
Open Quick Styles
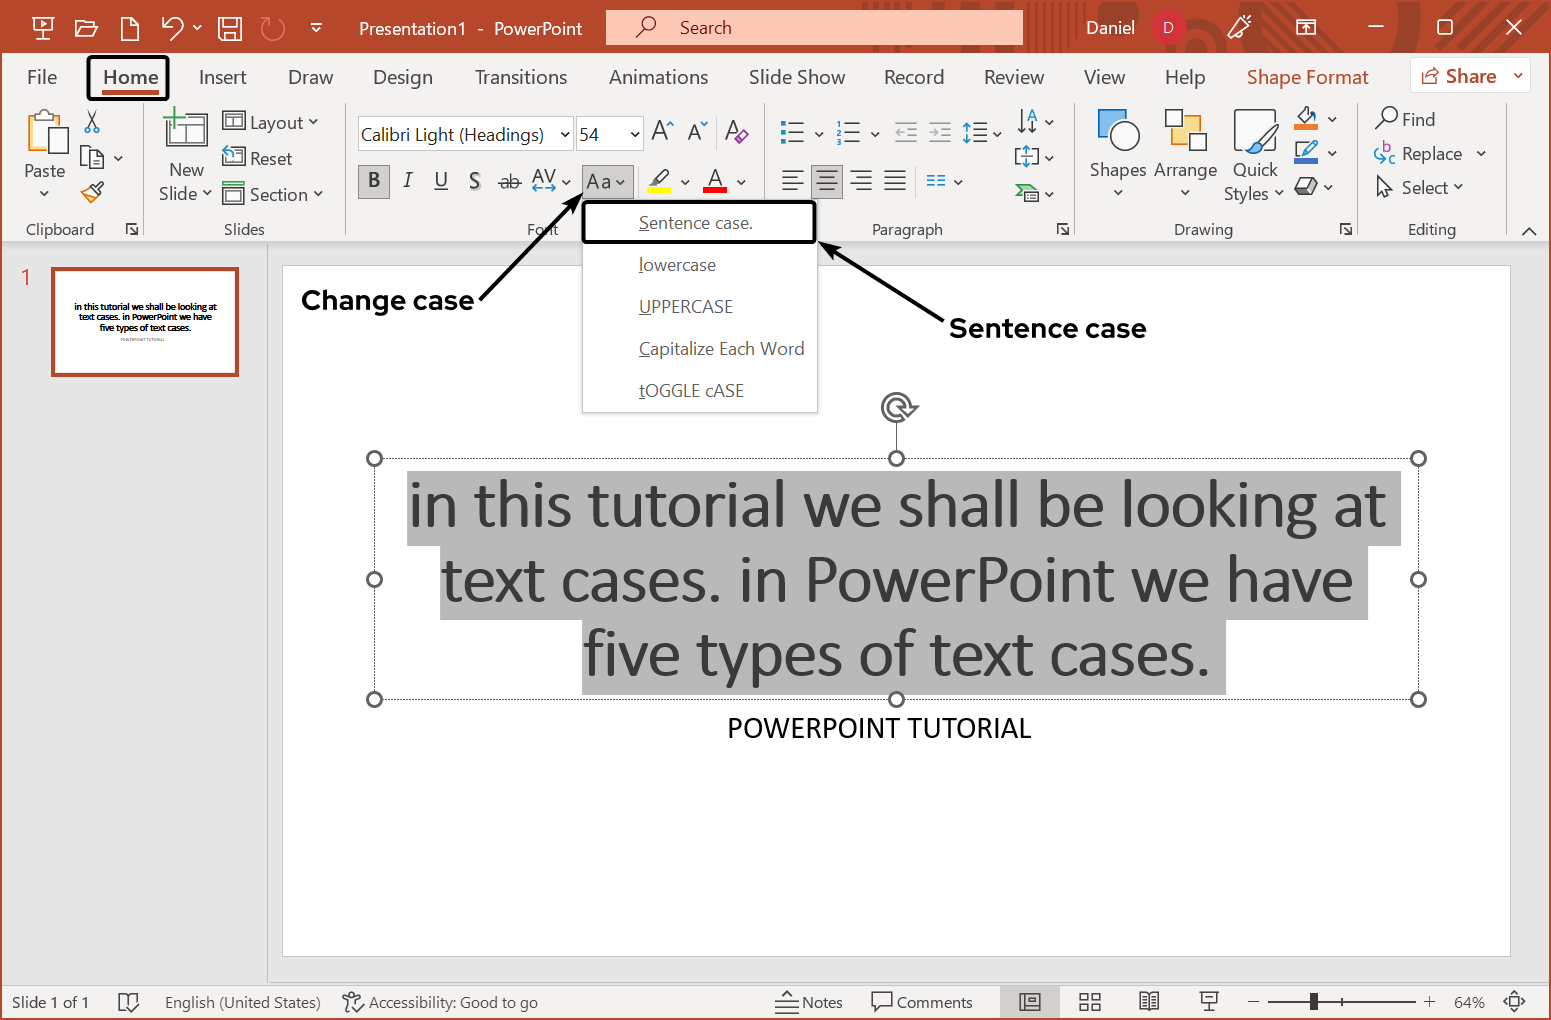(1254, 155)
